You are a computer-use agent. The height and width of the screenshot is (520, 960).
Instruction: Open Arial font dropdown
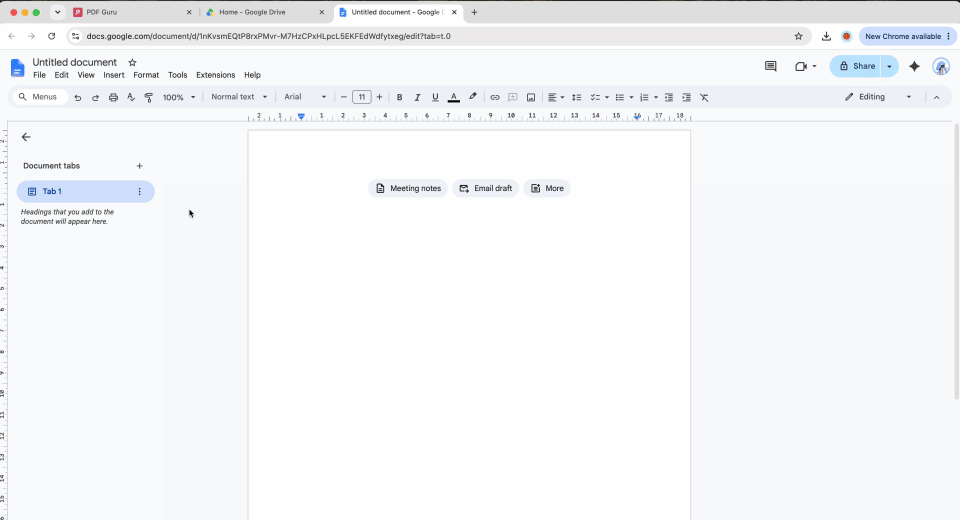coord(305,97)
